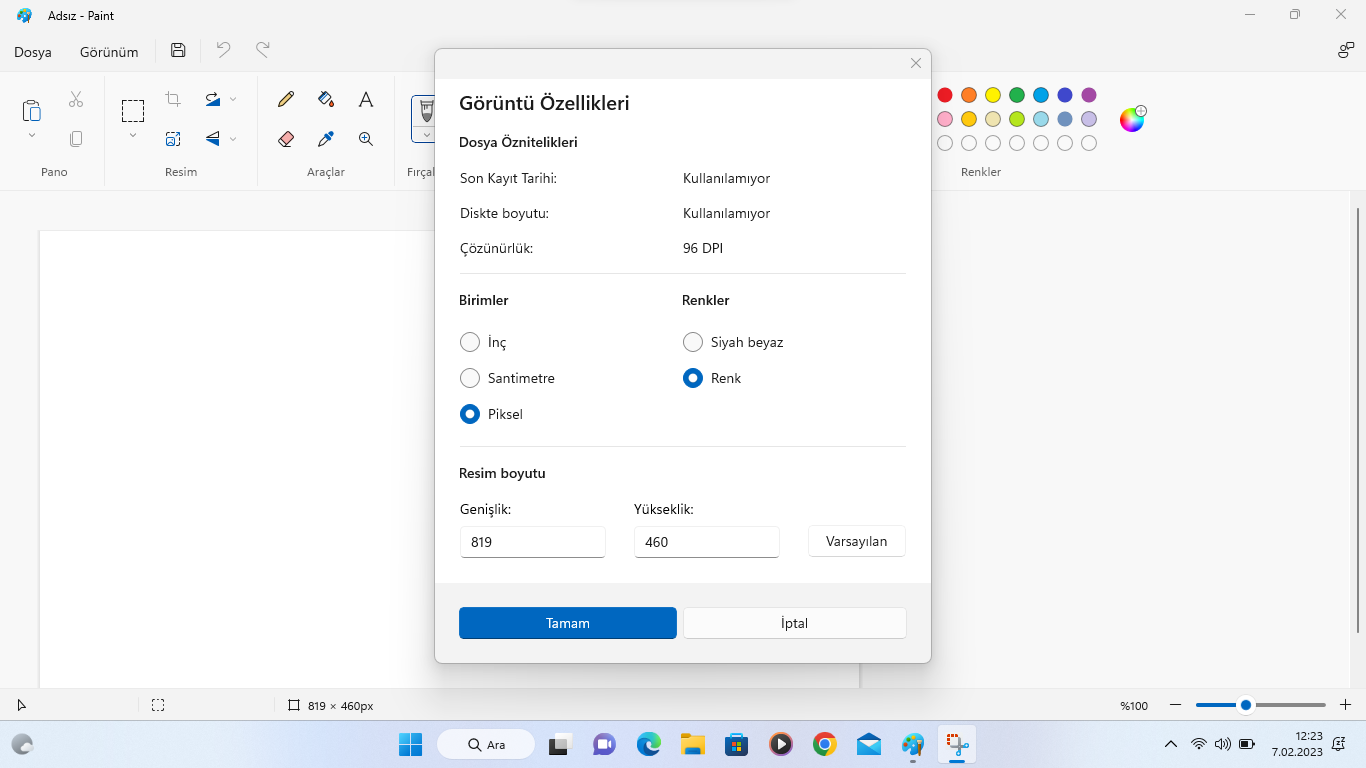Expand the selection shape dropdown arrow

tap(133, 135)
